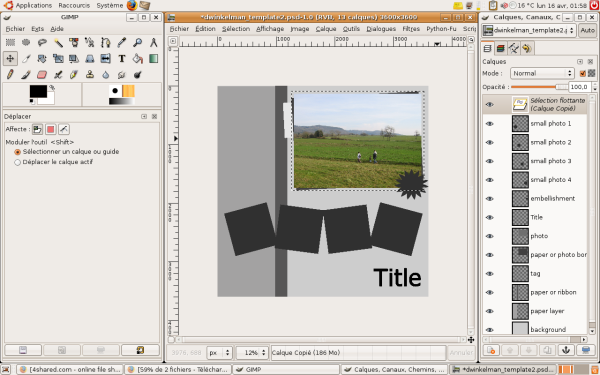
Task: Hide the 'Sélection flottante' layer
Action: pos(489,104)
